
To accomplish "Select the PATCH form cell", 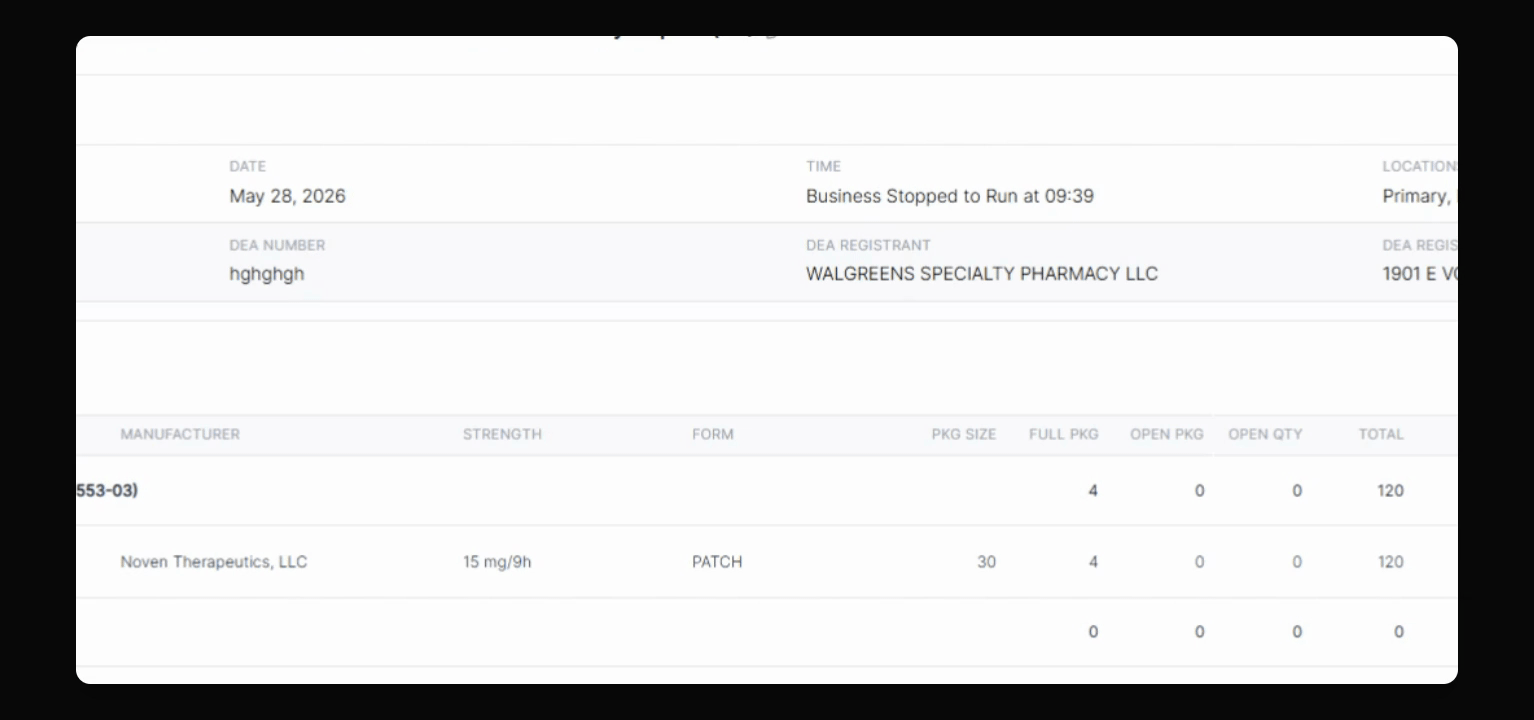I will (717, 562).
